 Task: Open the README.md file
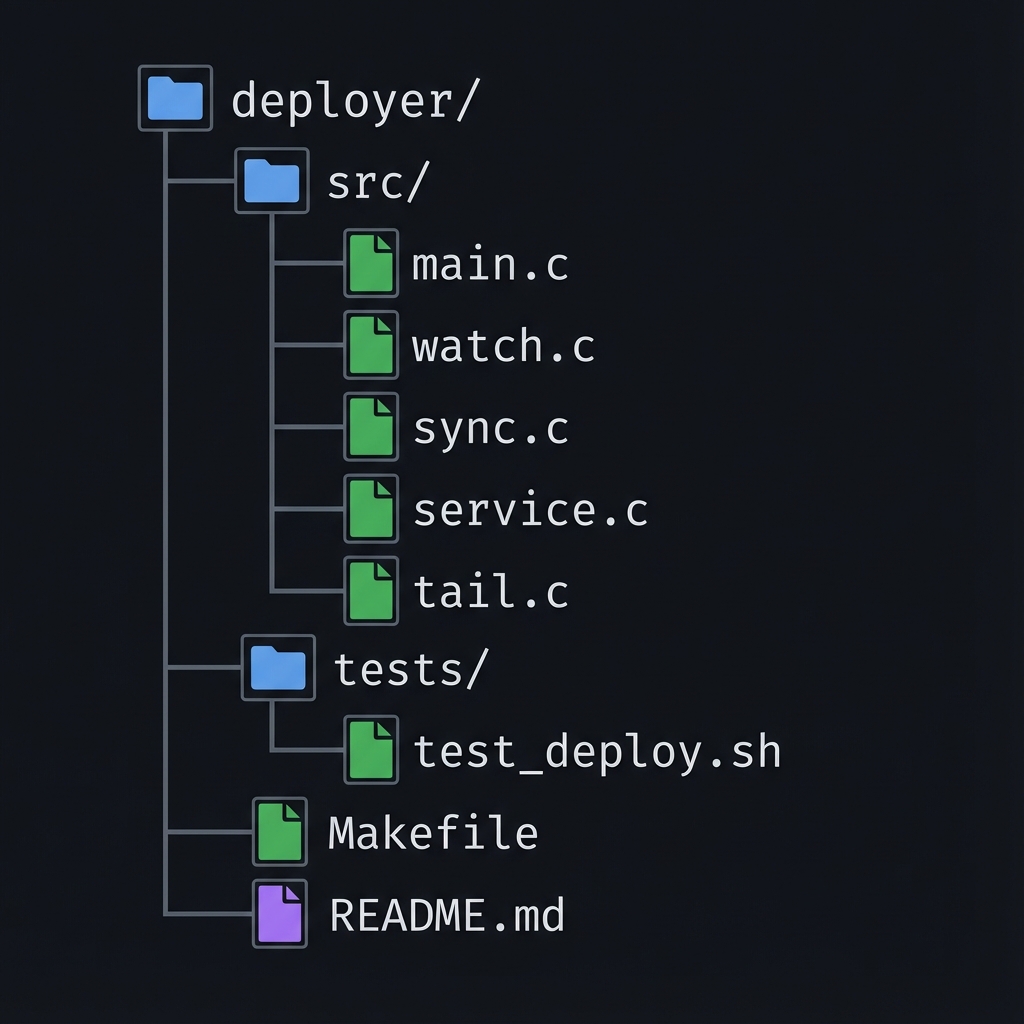point(444,913)
